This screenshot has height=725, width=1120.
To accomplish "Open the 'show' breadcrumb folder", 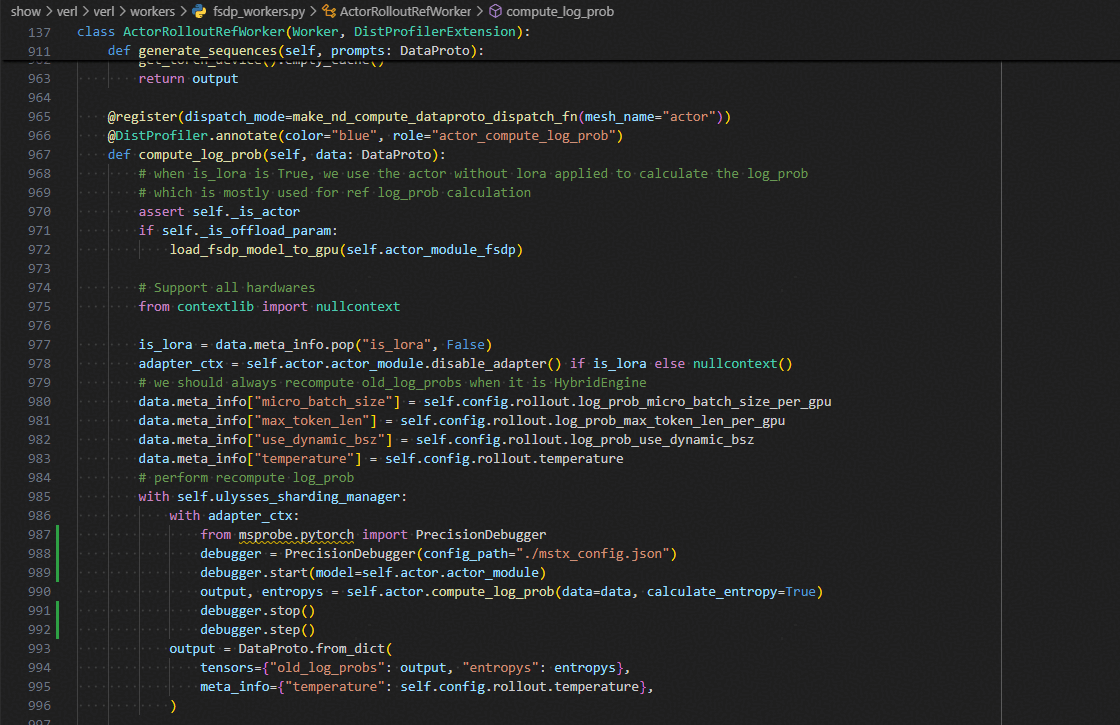I will pyautogui.click(x=26, y=11).
